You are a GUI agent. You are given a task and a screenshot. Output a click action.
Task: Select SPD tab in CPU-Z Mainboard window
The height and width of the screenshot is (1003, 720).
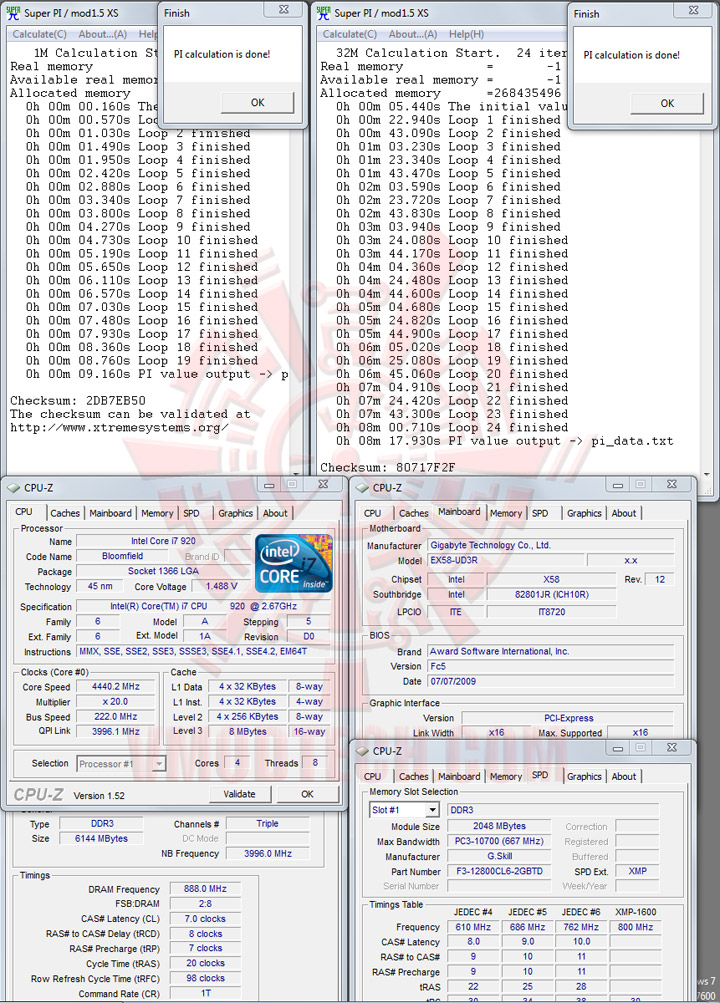[x=540, y=513]
